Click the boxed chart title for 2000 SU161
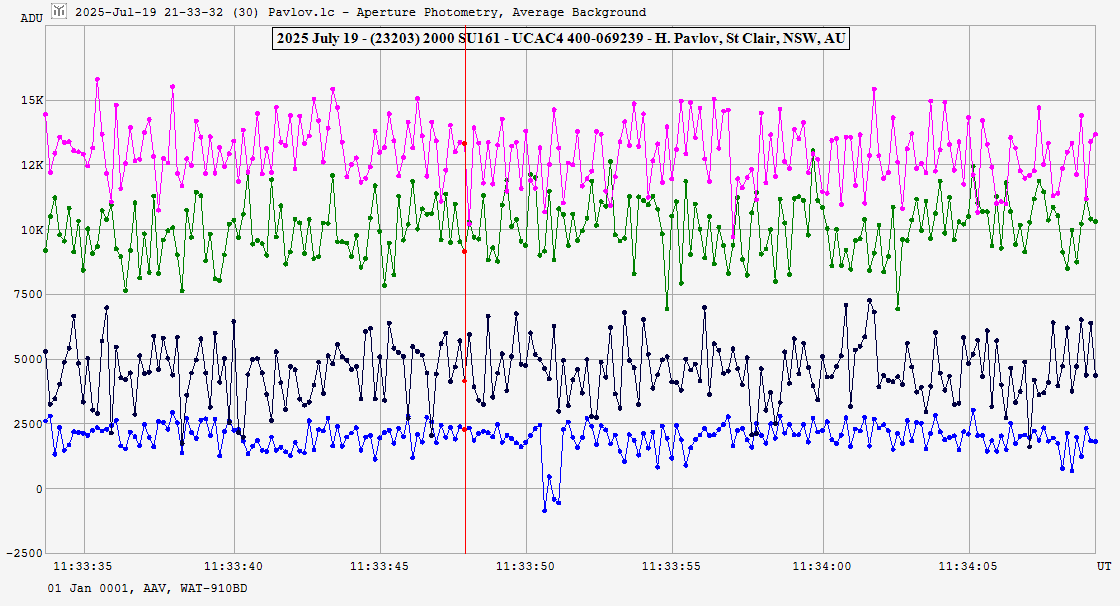This screenshot has width=1120, height=606. (x=560, y=38)
